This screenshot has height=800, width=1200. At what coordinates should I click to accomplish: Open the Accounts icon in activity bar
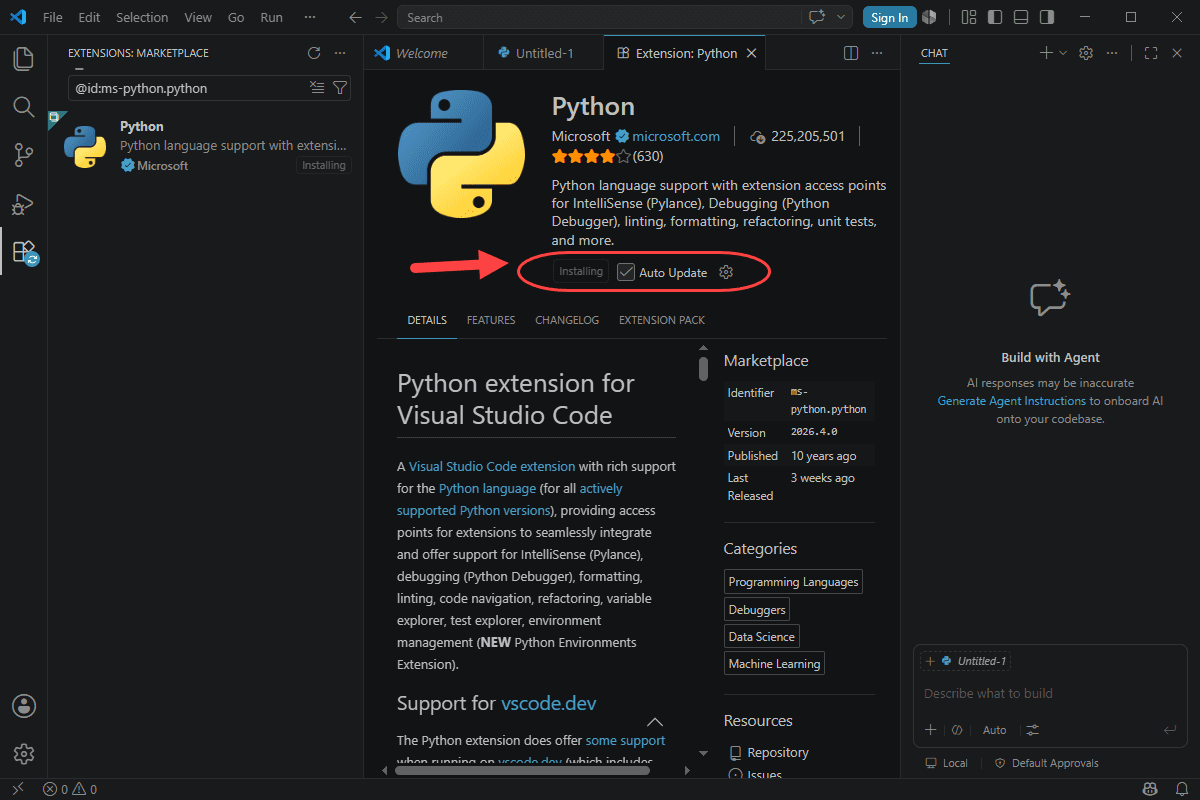tap(23, 706)
